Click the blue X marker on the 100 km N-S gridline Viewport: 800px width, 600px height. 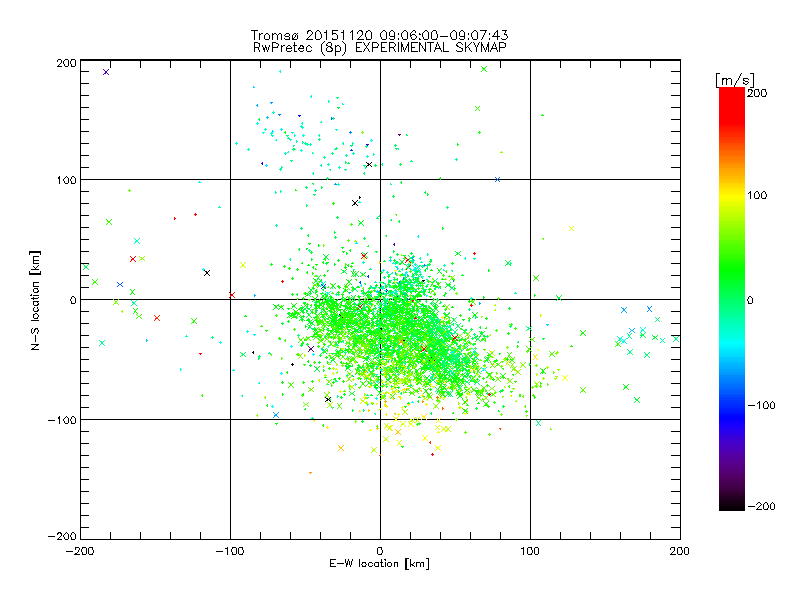[497, 180]
